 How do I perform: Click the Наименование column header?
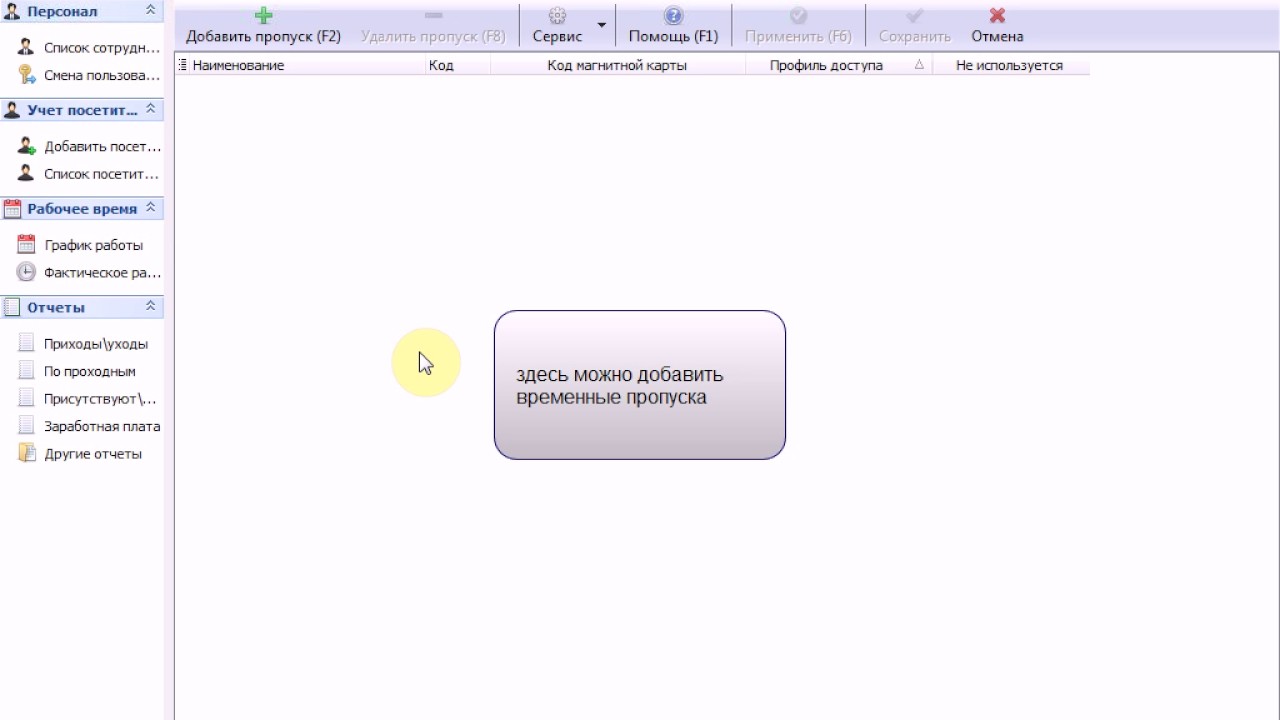(238, 65)
